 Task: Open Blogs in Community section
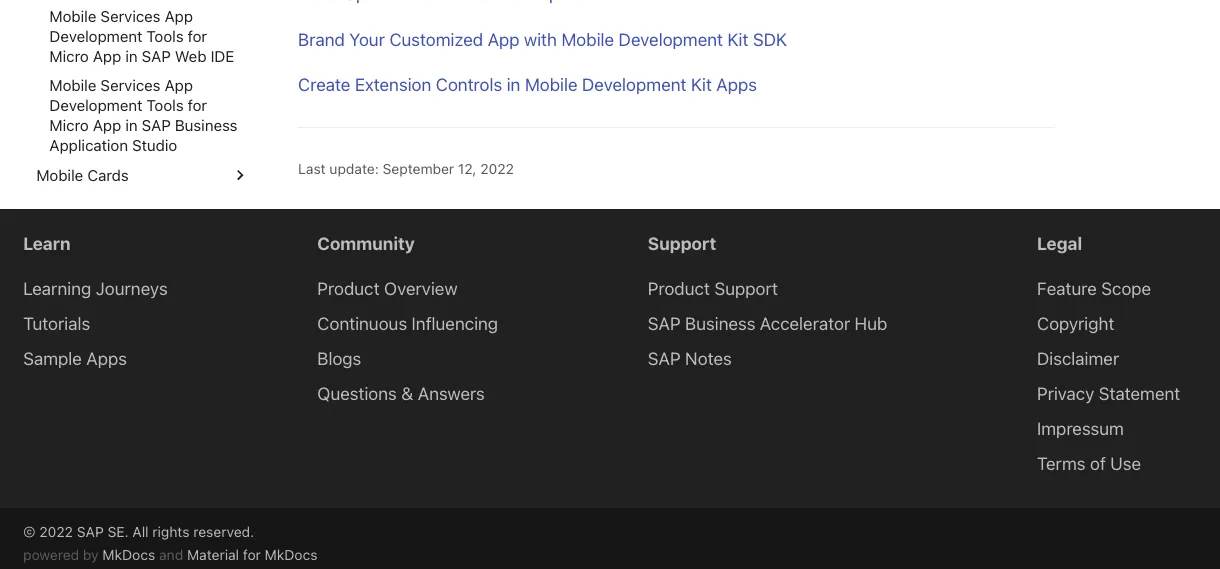coord(339,359)
